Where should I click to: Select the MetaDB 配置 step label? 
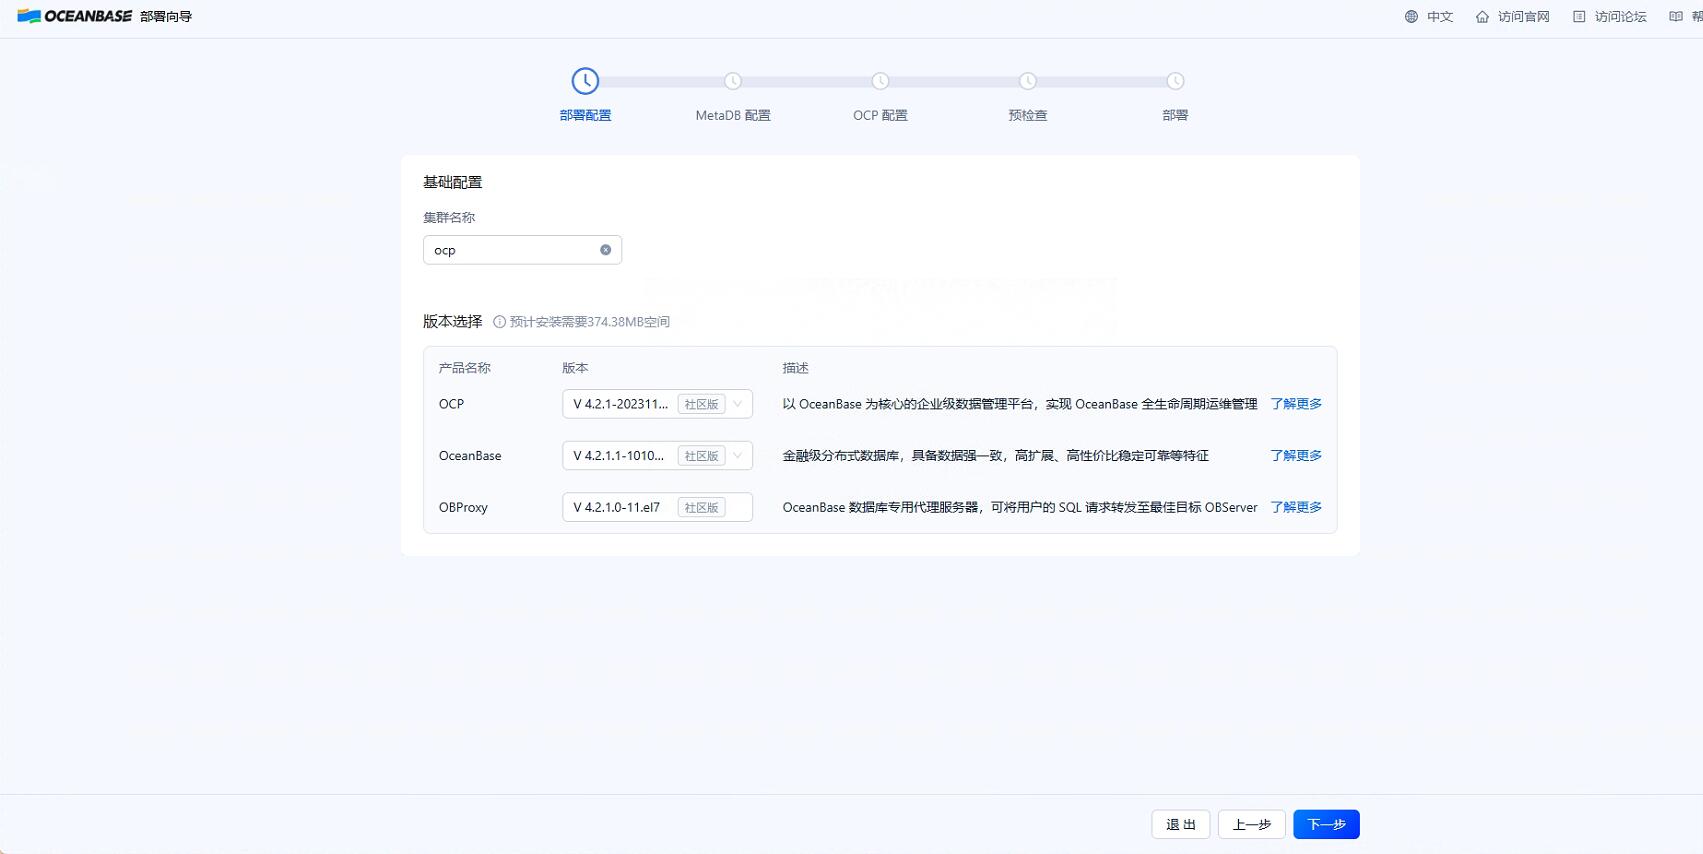(733, 115)
